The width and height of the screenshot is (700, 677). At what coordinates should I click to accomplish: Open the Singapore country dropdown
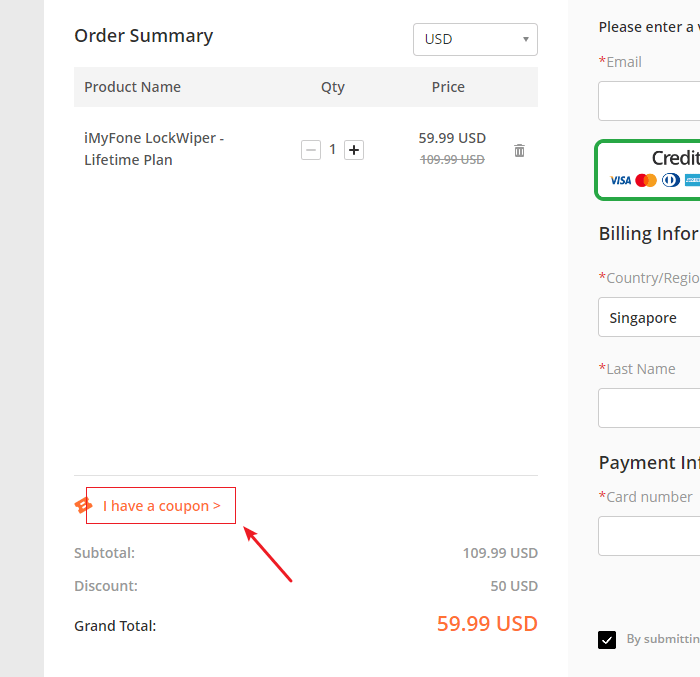point(649,317)
